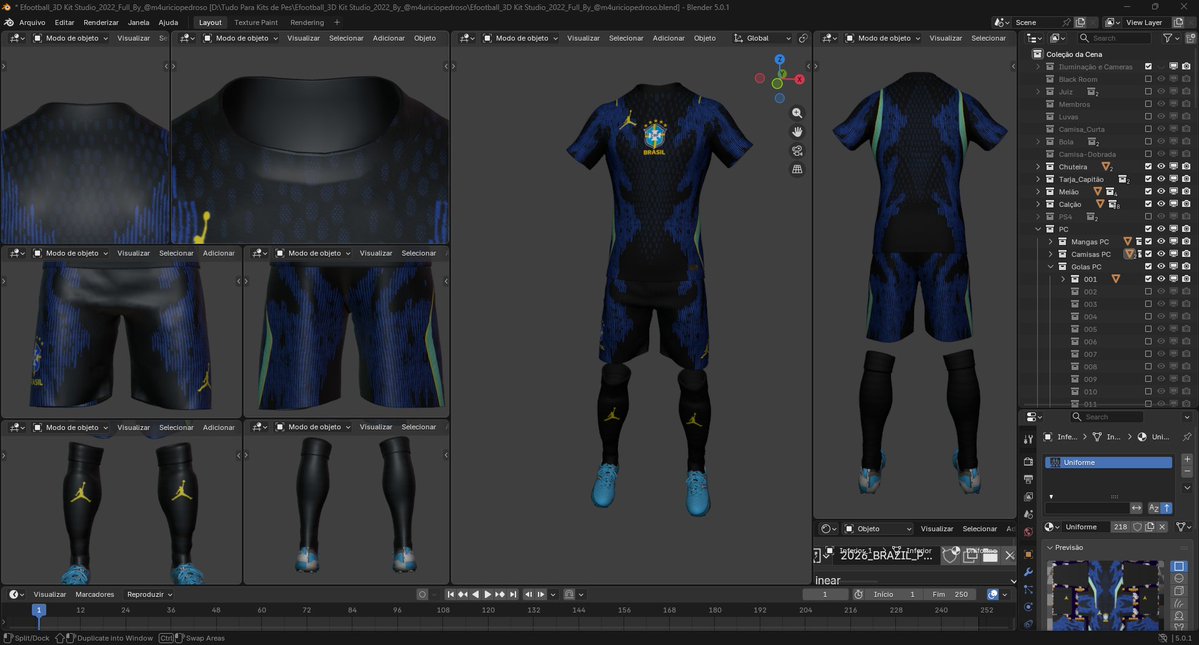Pin the properties editor context
Image resolution: width=1199 pixels, height=645 pixels.
pos(1187,436)
